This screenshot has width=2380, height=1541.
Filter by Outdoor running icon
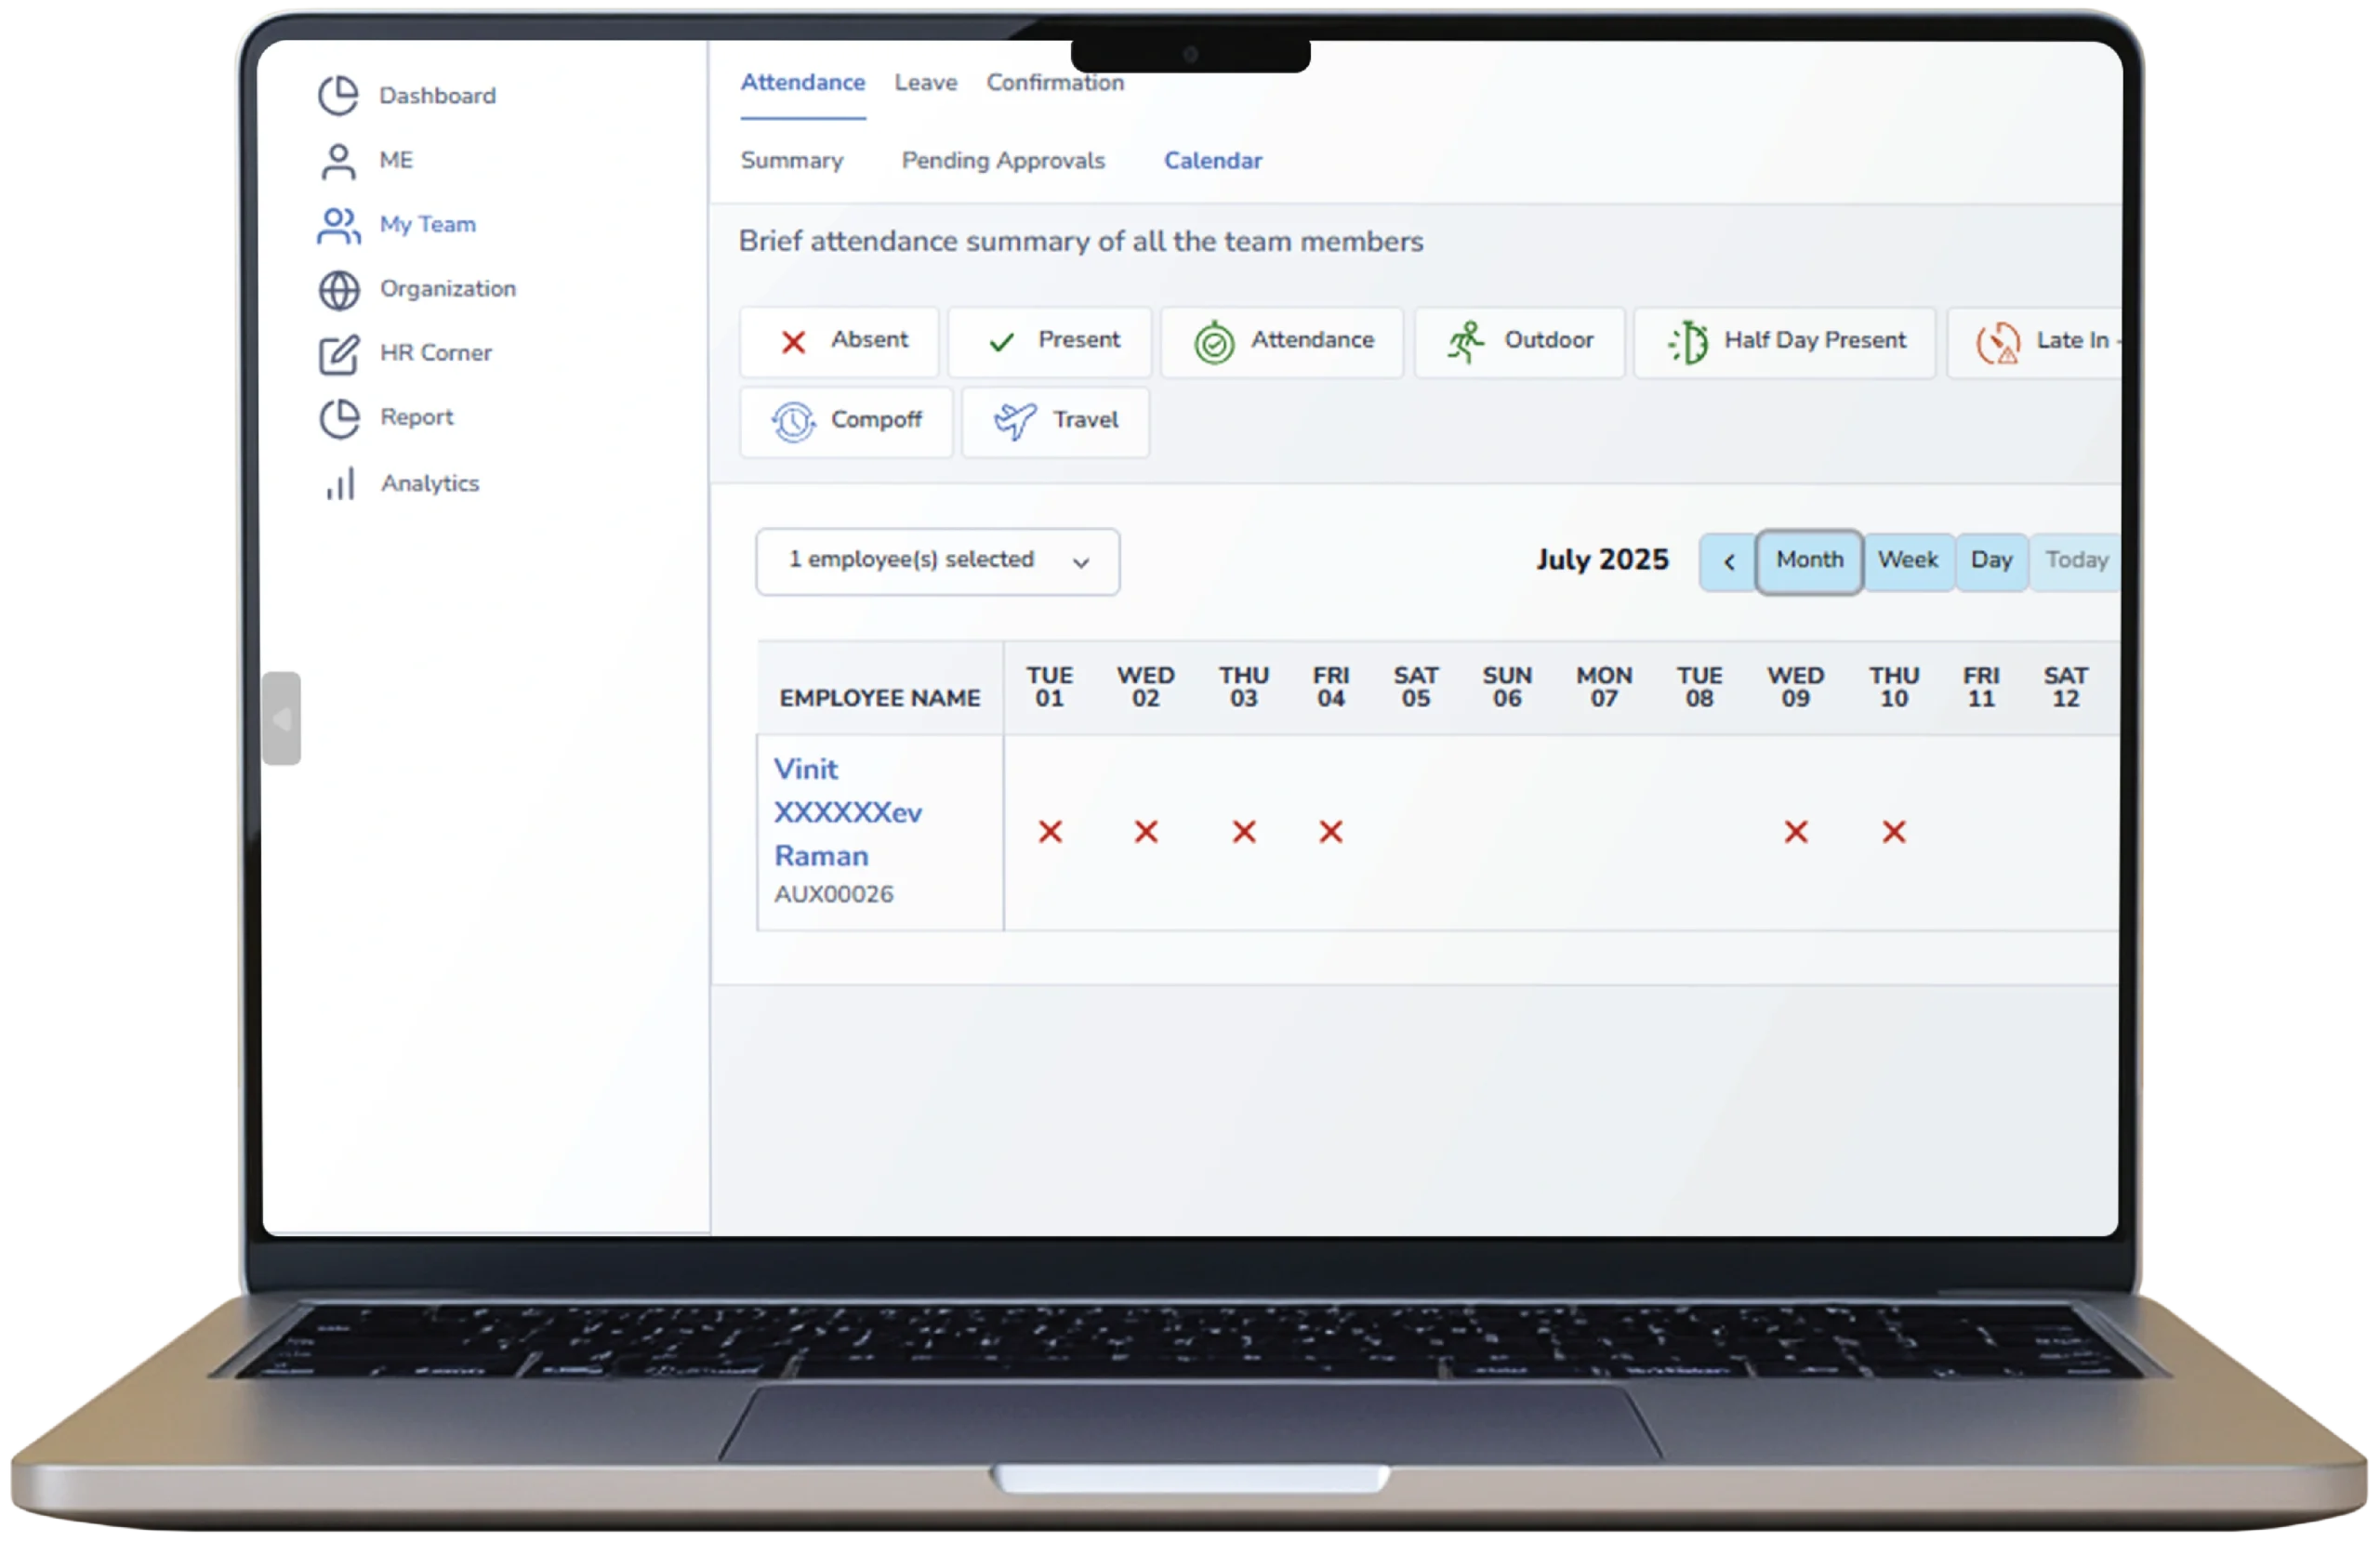[x=1465, y=342]
